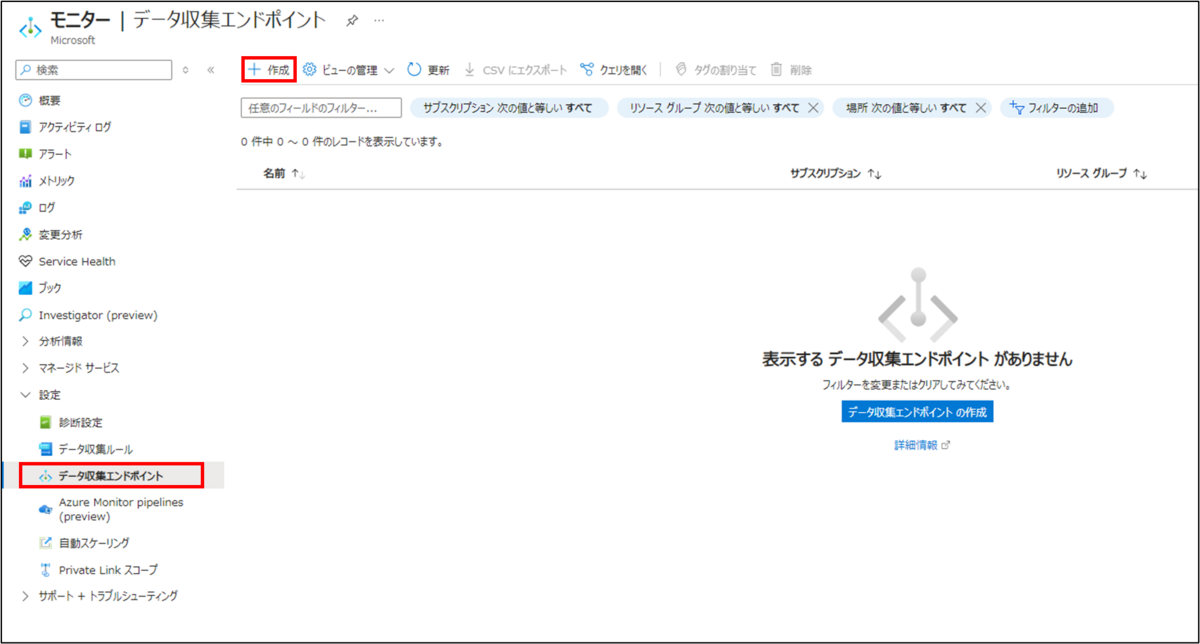1200x644 pixels.
Task: Select データ収集エンドポイント in the sidebar
Action: click(111, 476)
